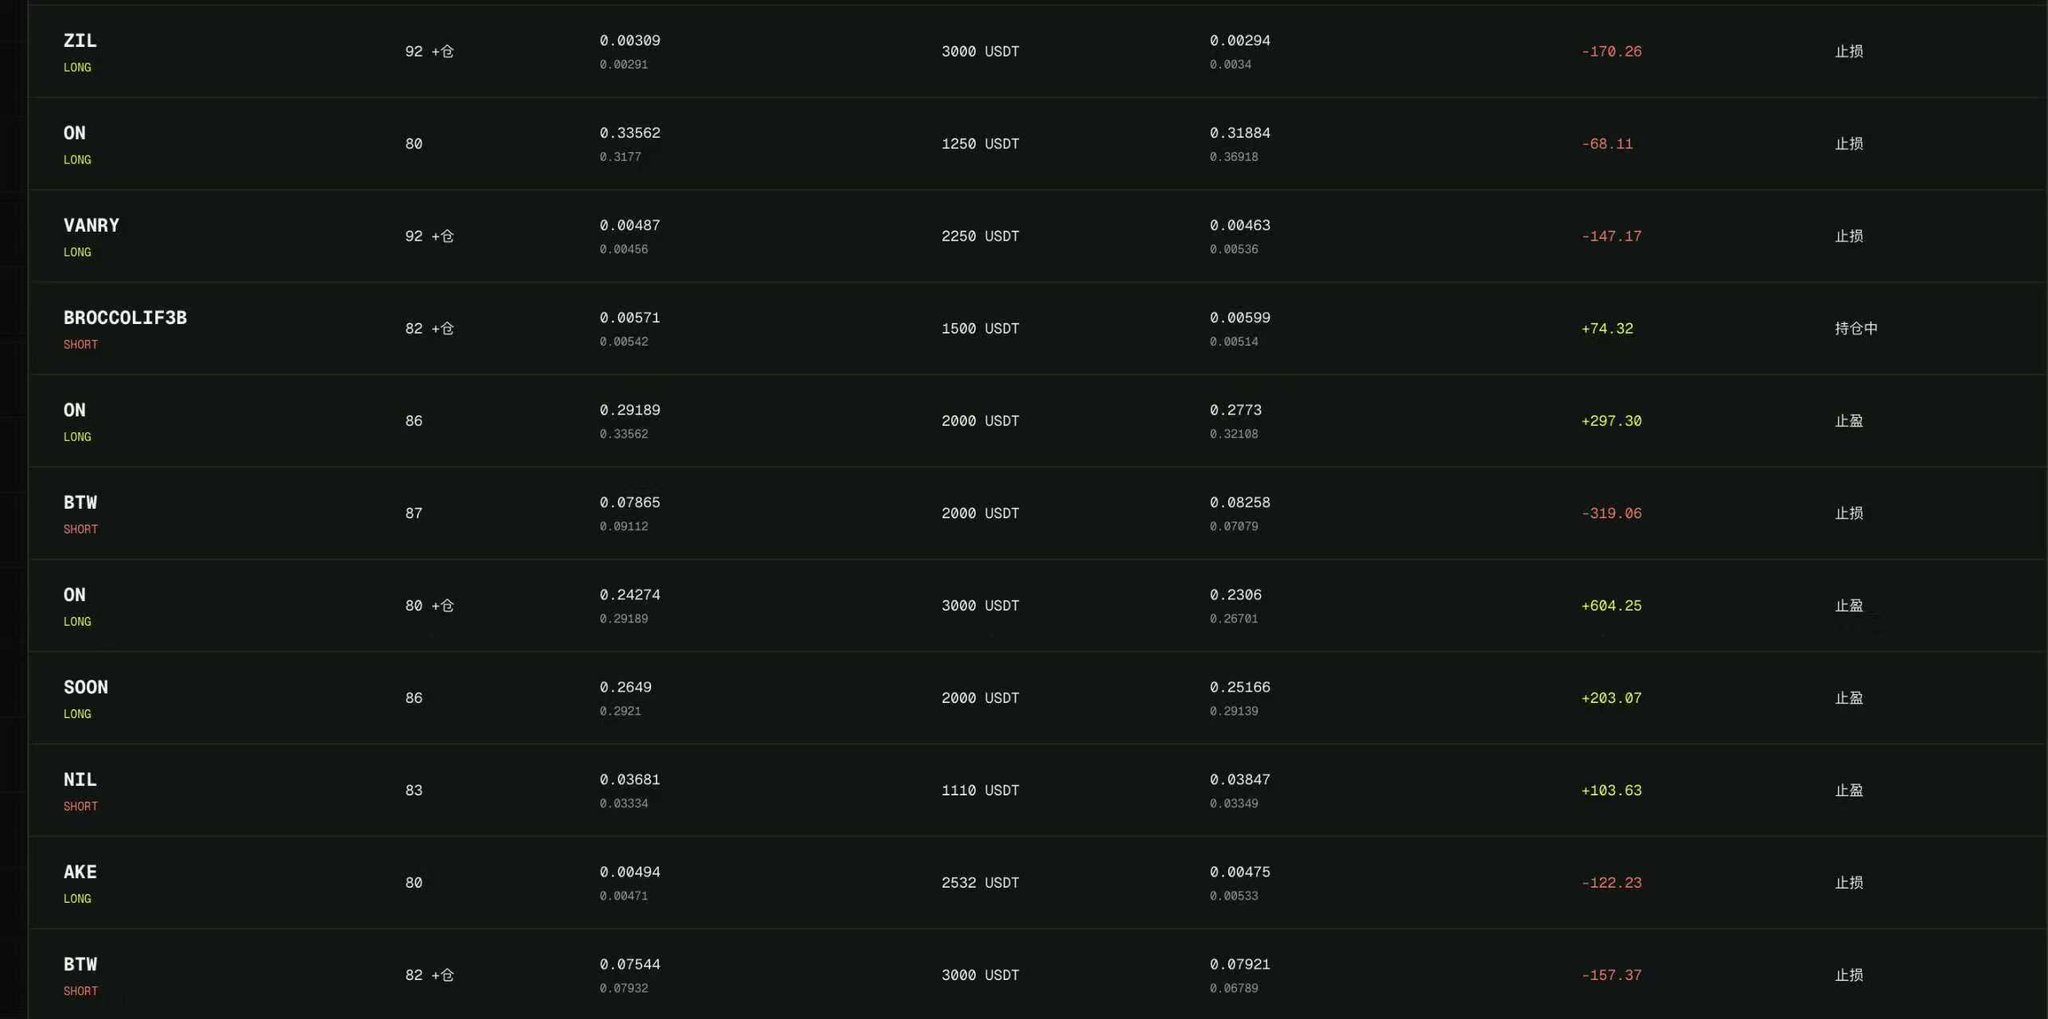
Task: Select the NIL short symbol
Action: click(x=80, y=780)
